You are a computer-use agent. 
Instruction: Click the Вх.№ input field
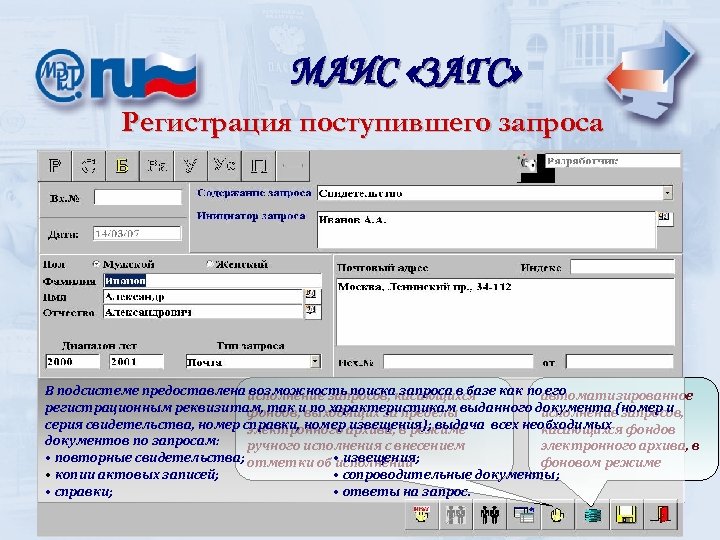pos(138,197)
